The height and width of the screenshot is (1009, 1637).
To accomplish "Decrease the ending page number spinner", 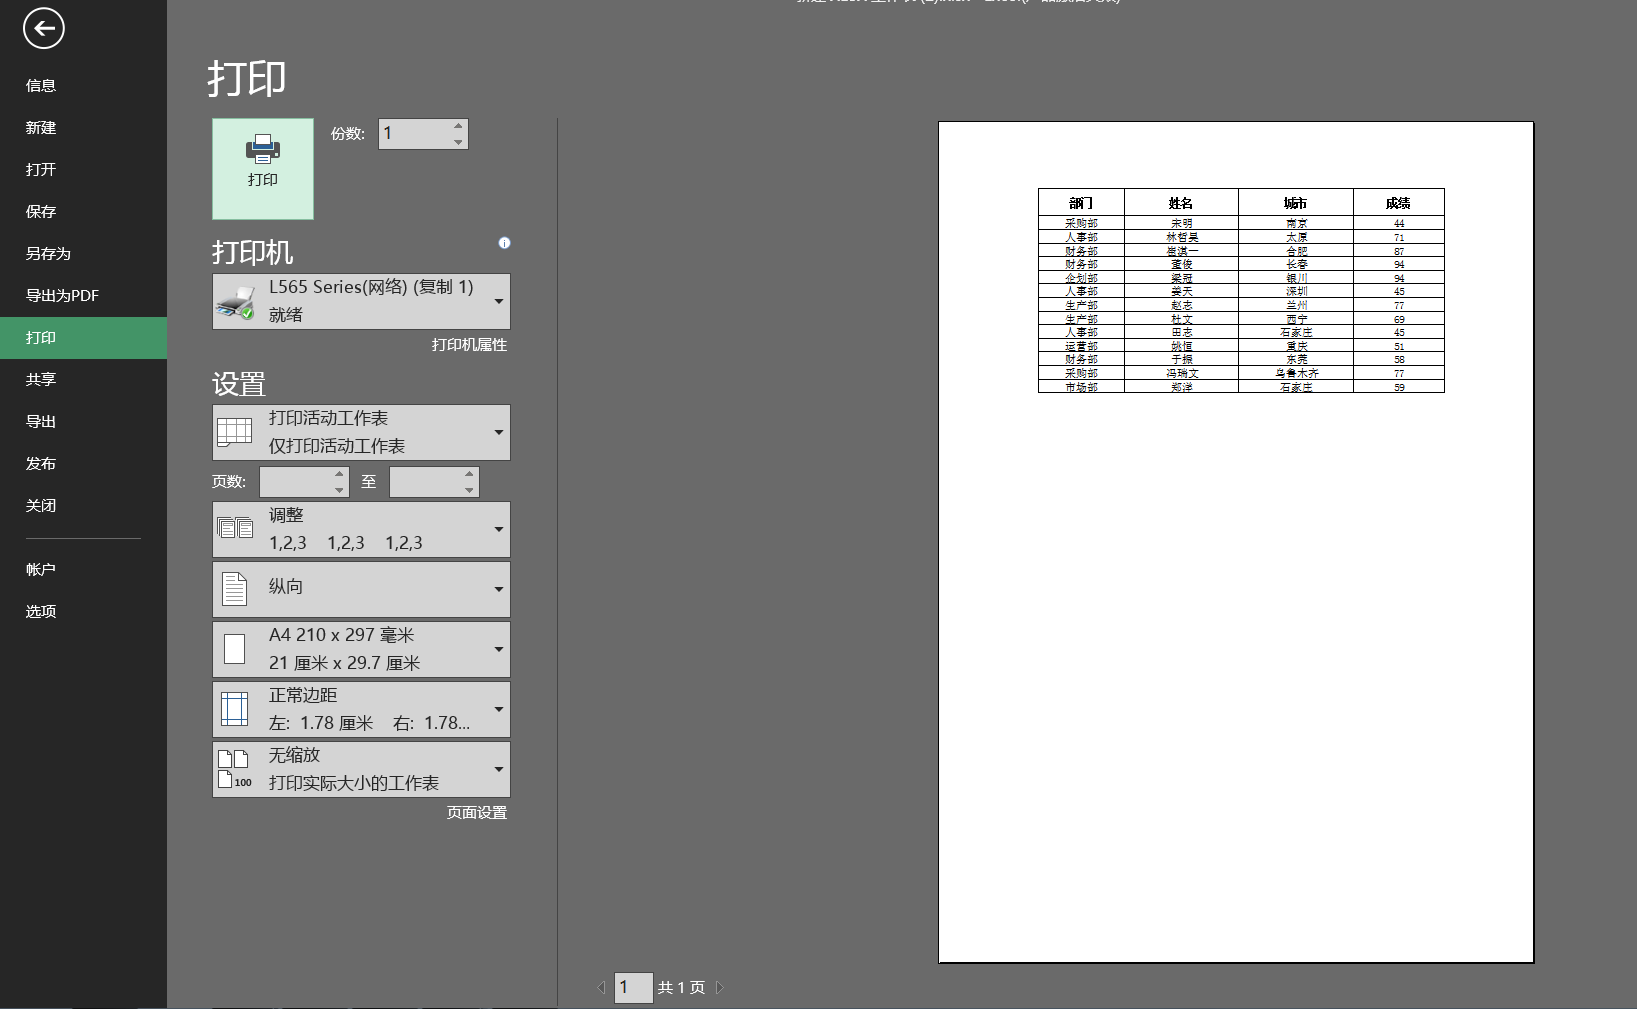I will point(469,489).
